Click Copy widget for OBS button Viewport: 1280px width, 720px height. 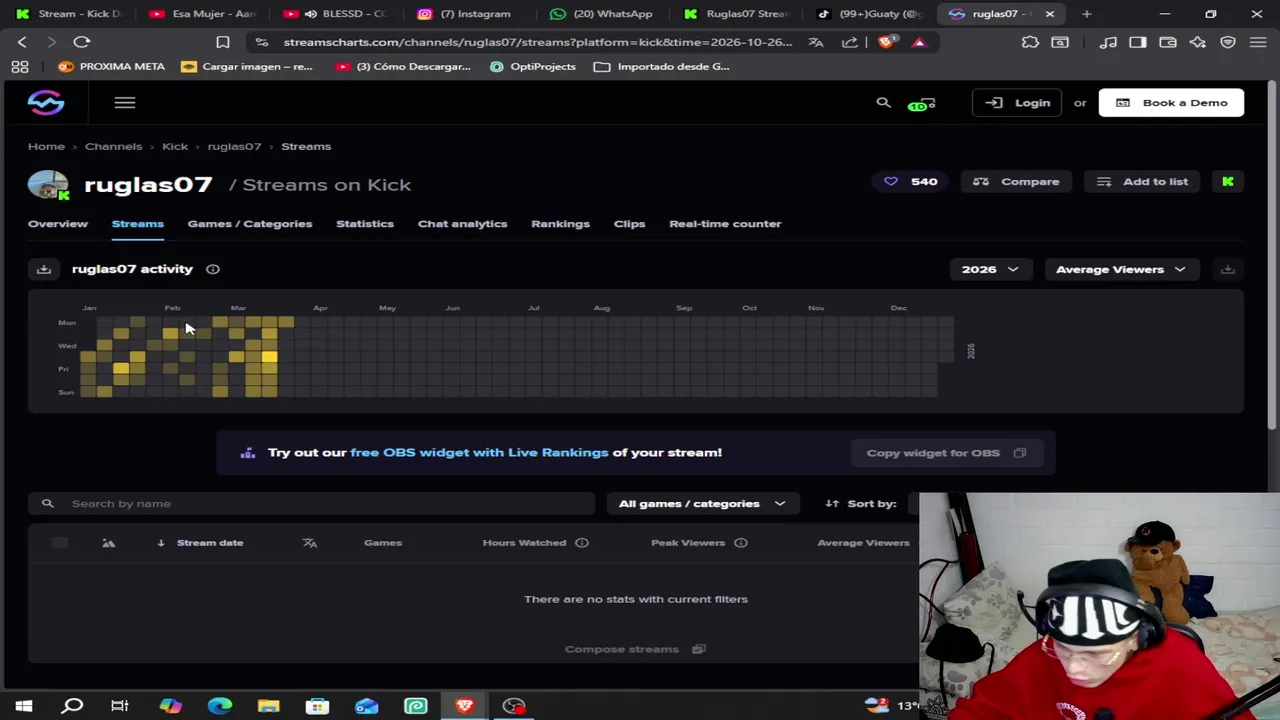click(x=946, y=453)
